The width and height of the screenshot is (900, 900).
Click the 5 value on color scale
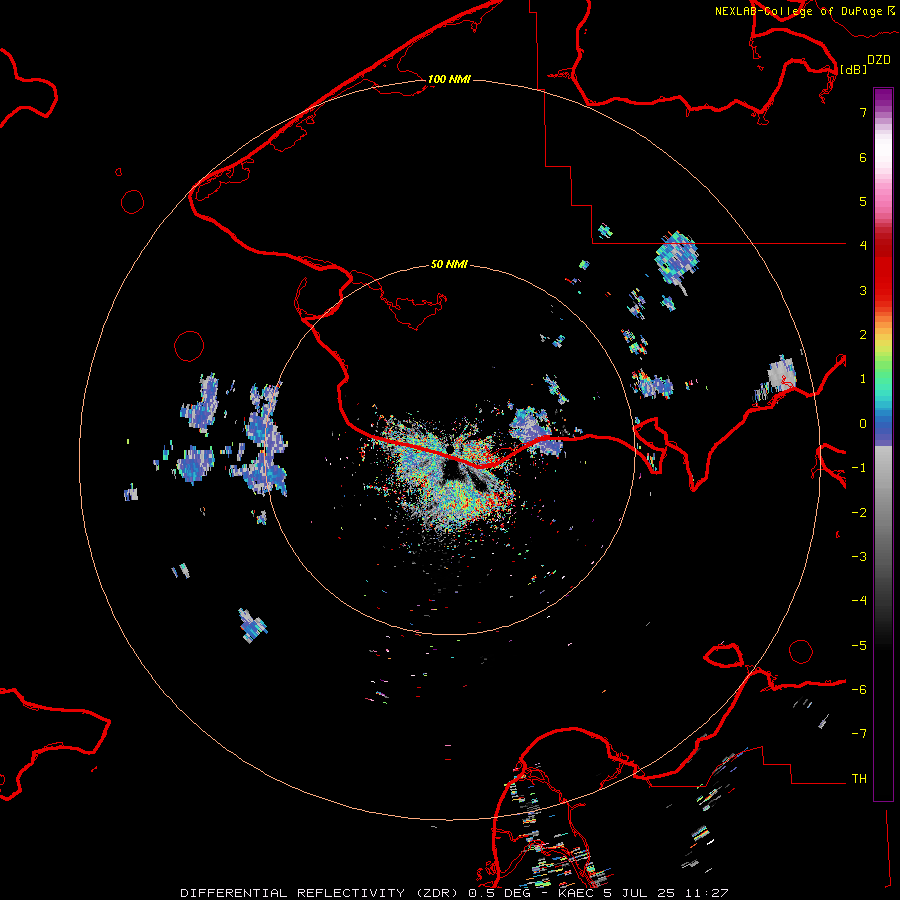[863, 201]
